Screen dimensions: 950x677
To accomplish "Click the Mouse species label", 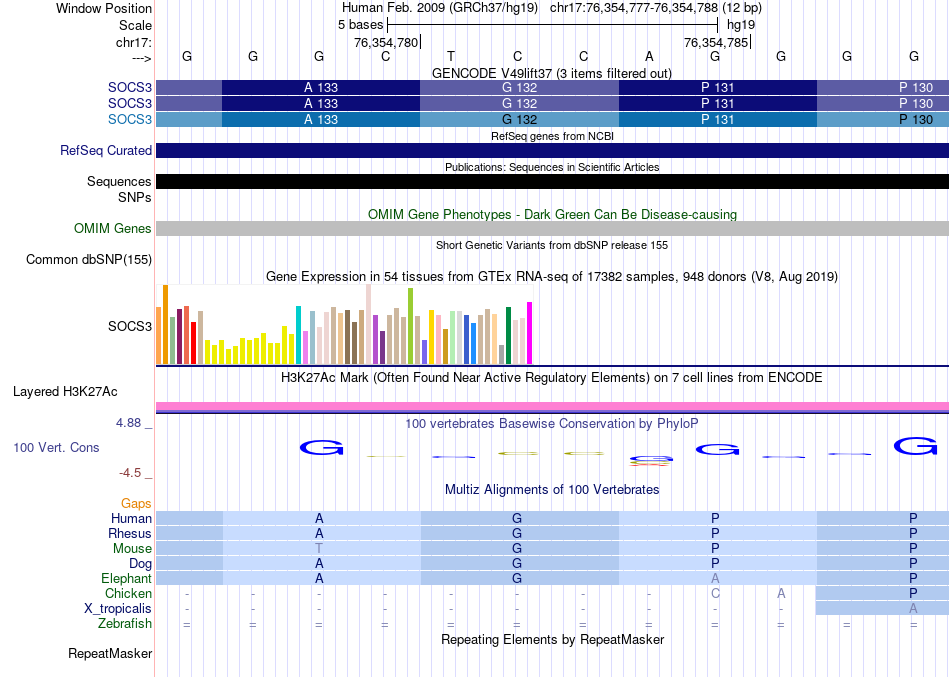I will (x=132, y=549).
